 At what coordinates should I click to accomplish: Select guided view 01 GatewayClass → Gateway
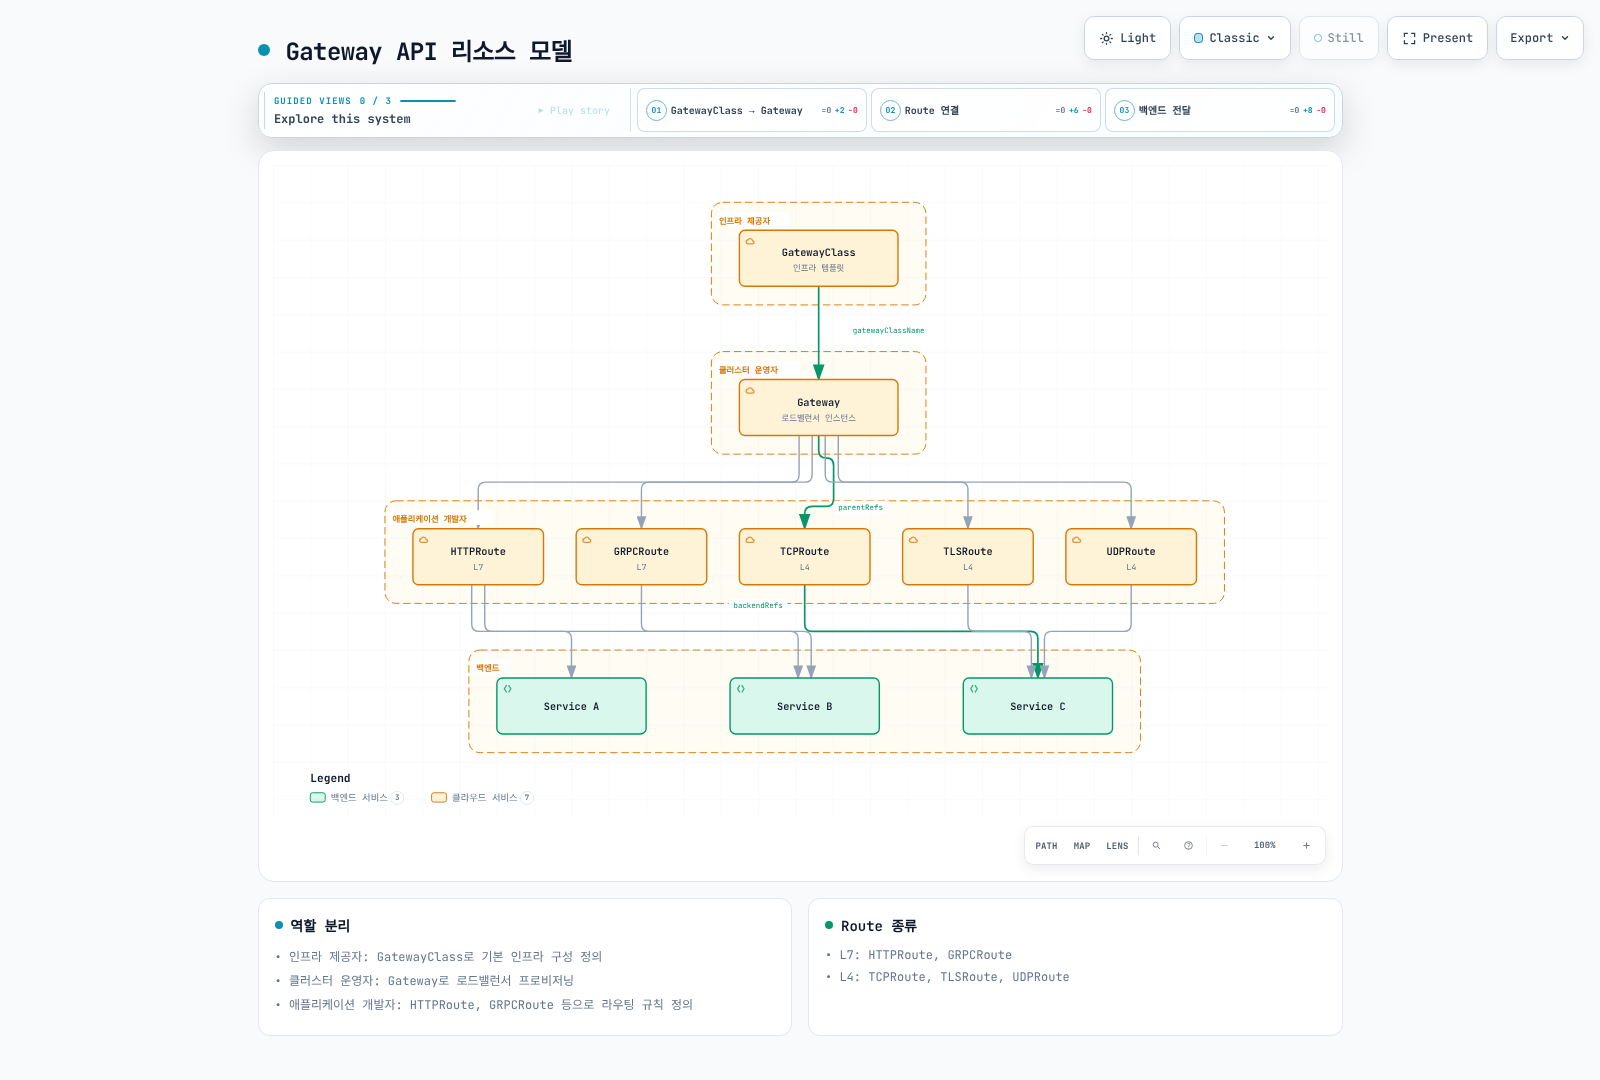pos(752,110)
